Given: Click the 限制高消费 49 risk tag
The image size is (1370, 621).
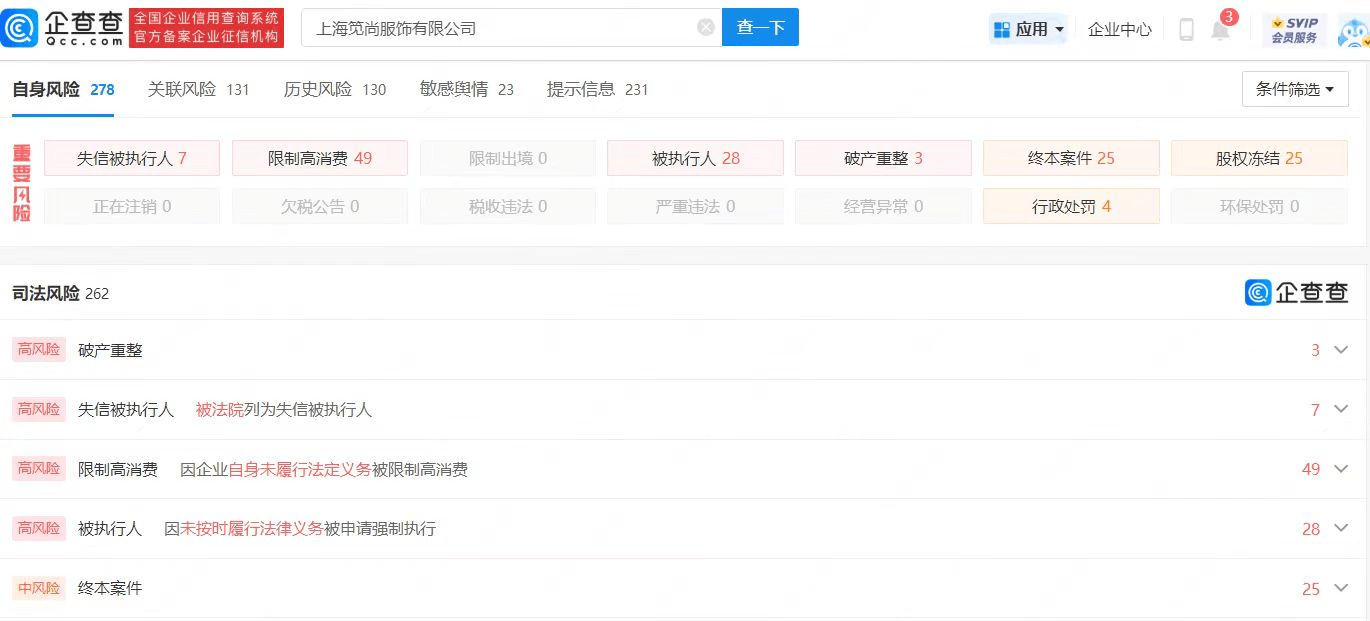Looking at the screenshot, I should coord(320,158).
